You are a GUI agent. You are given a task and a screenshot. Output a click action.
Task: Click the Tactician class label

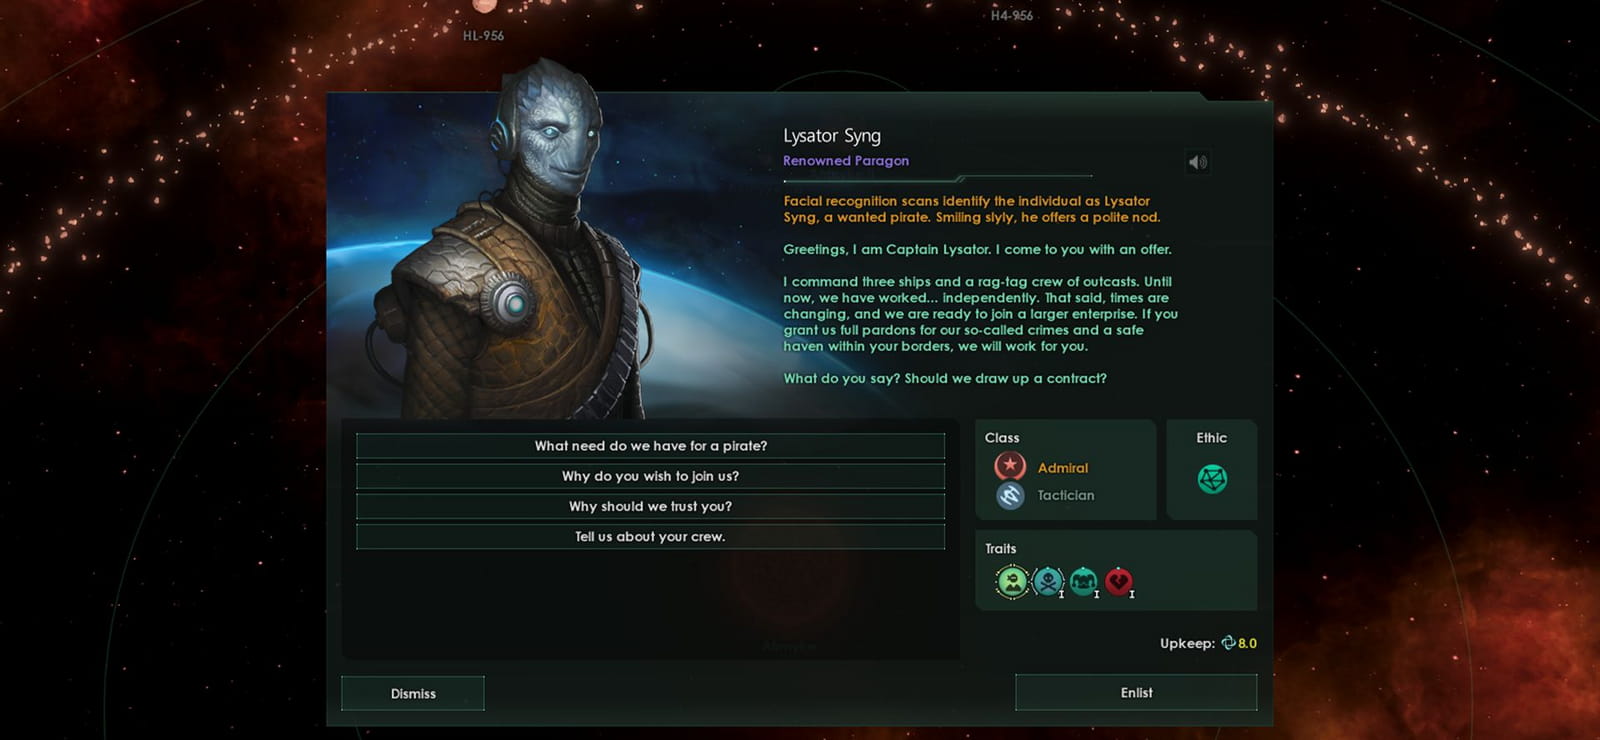pyautogui.click(x=1066, y=495)
